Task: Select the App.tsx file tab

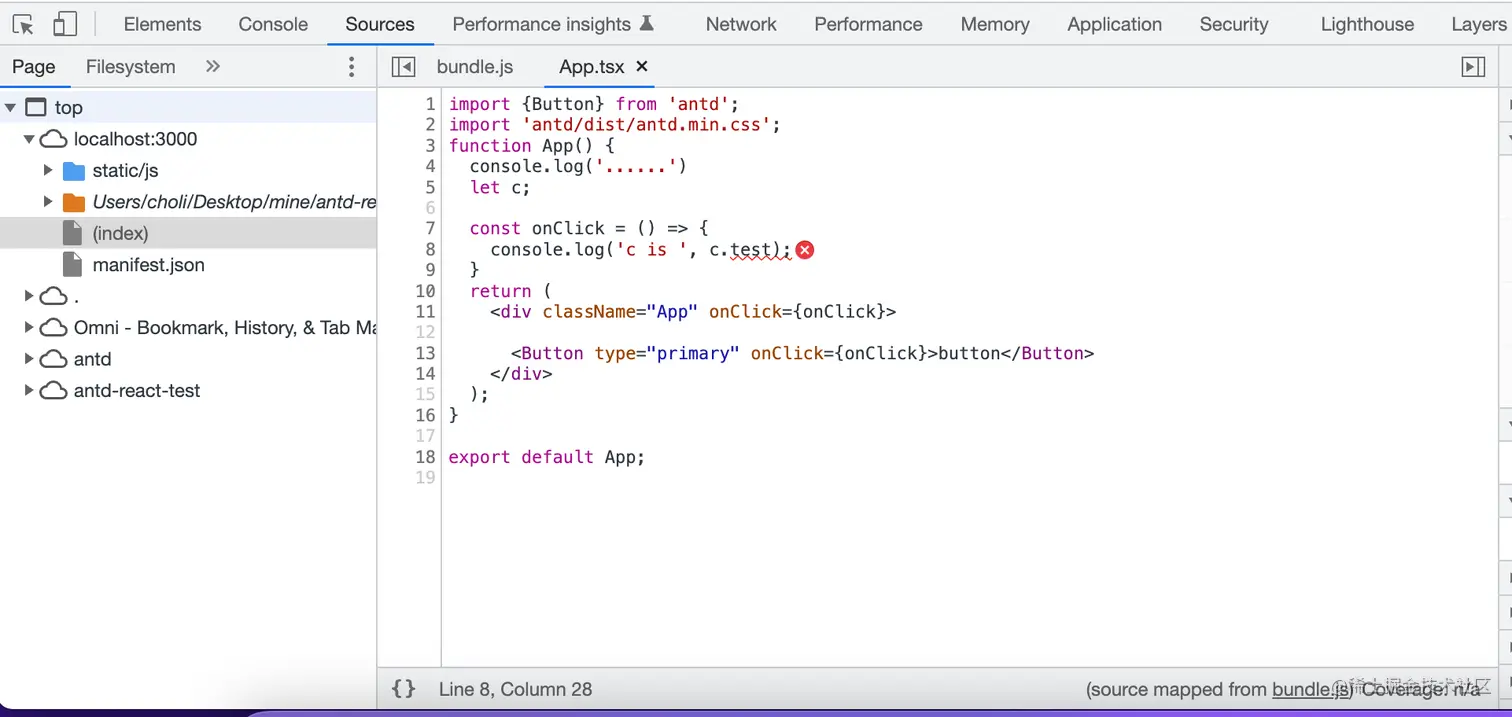Action: (x=592, y=67)
